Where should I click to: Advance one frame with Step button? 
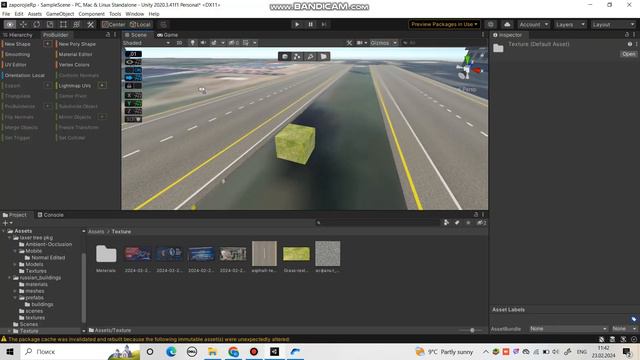[x=324, y=24]
